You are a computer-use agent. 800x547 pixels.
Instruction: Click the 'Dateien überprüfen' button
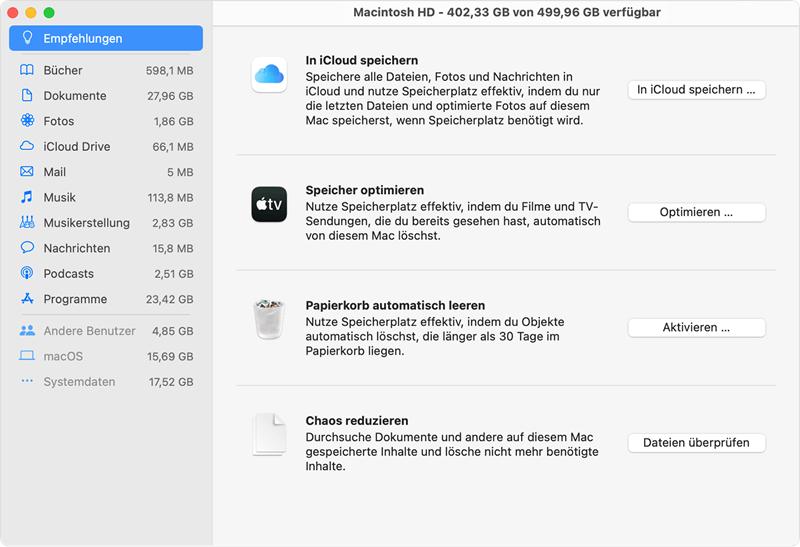pos(696,443)
